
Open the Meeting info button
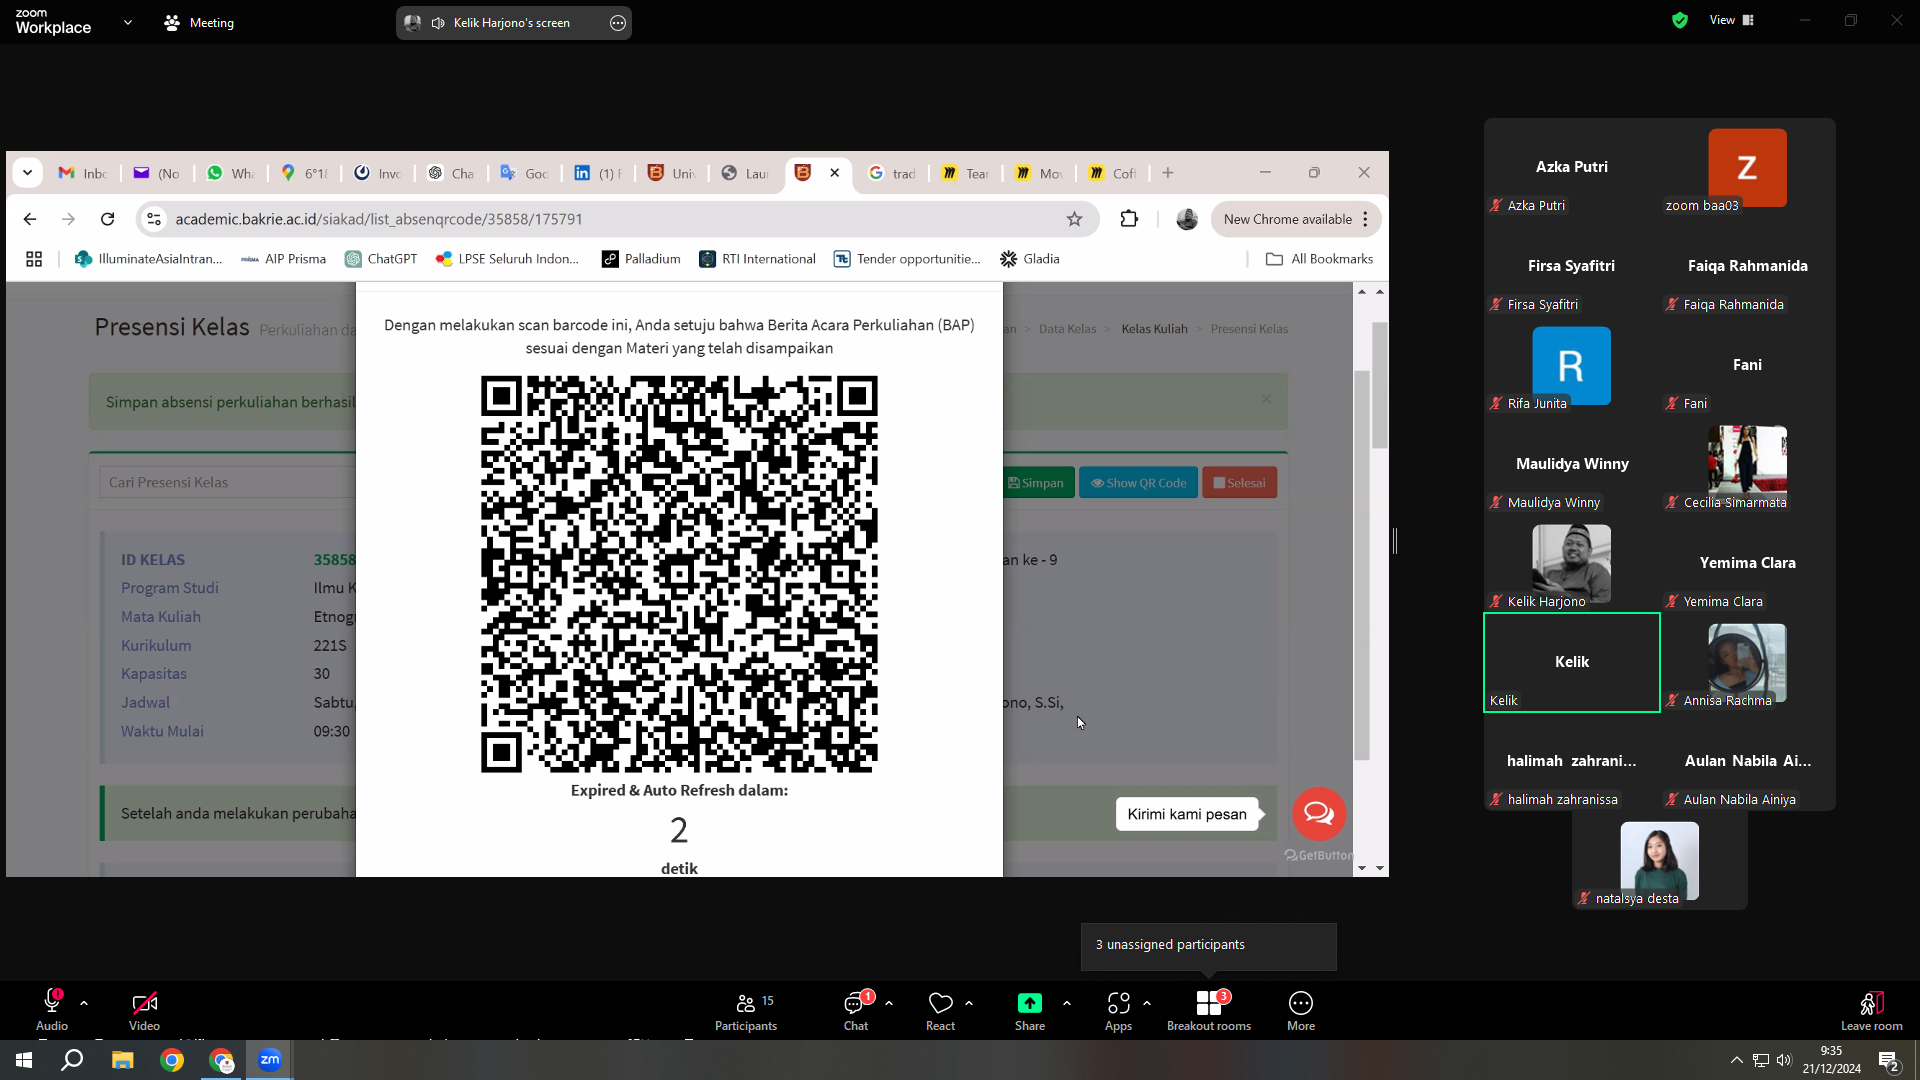[199, 23]
